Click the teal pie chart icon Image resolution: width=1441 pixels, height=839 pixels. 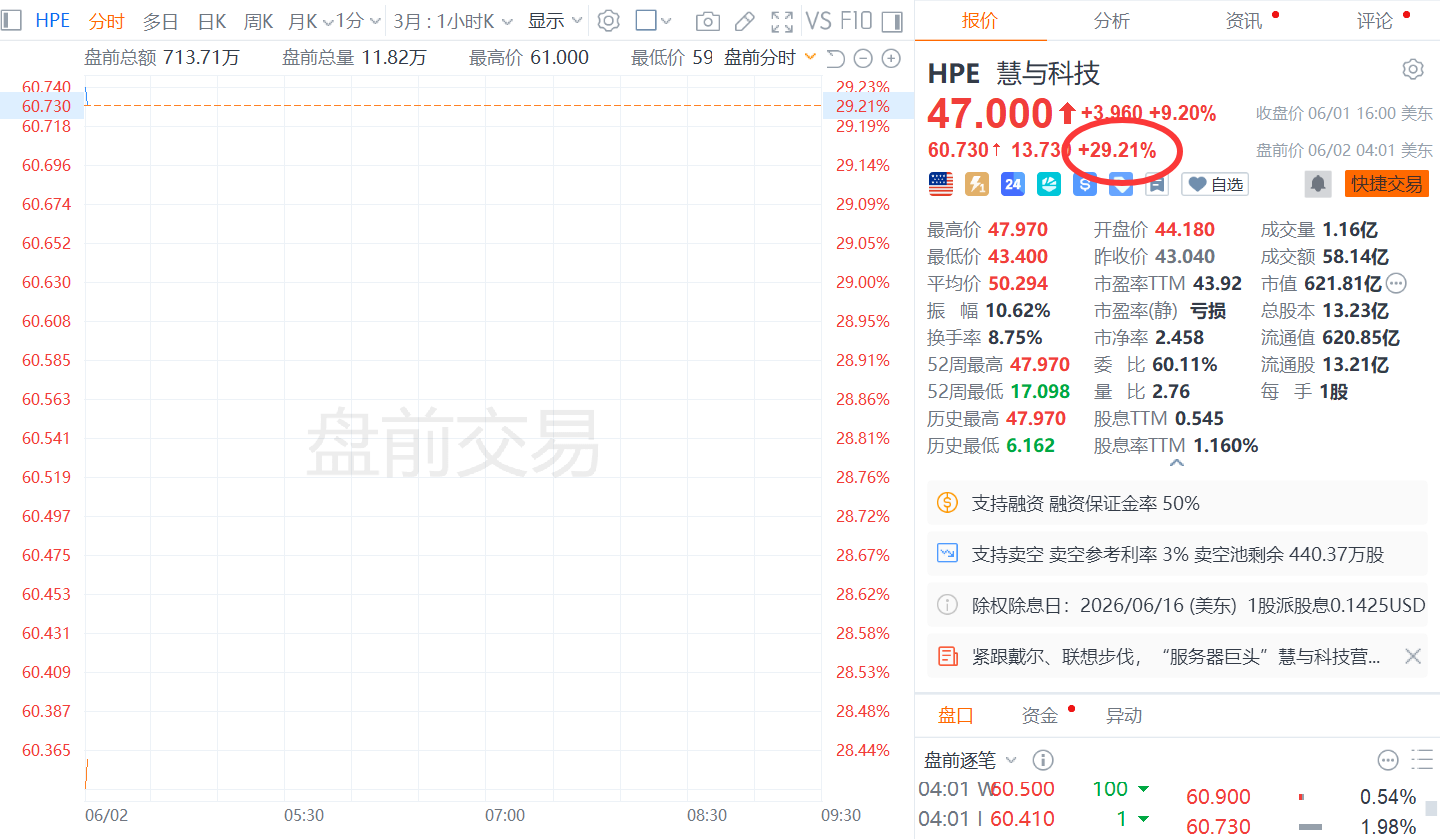pos(1049,184)
